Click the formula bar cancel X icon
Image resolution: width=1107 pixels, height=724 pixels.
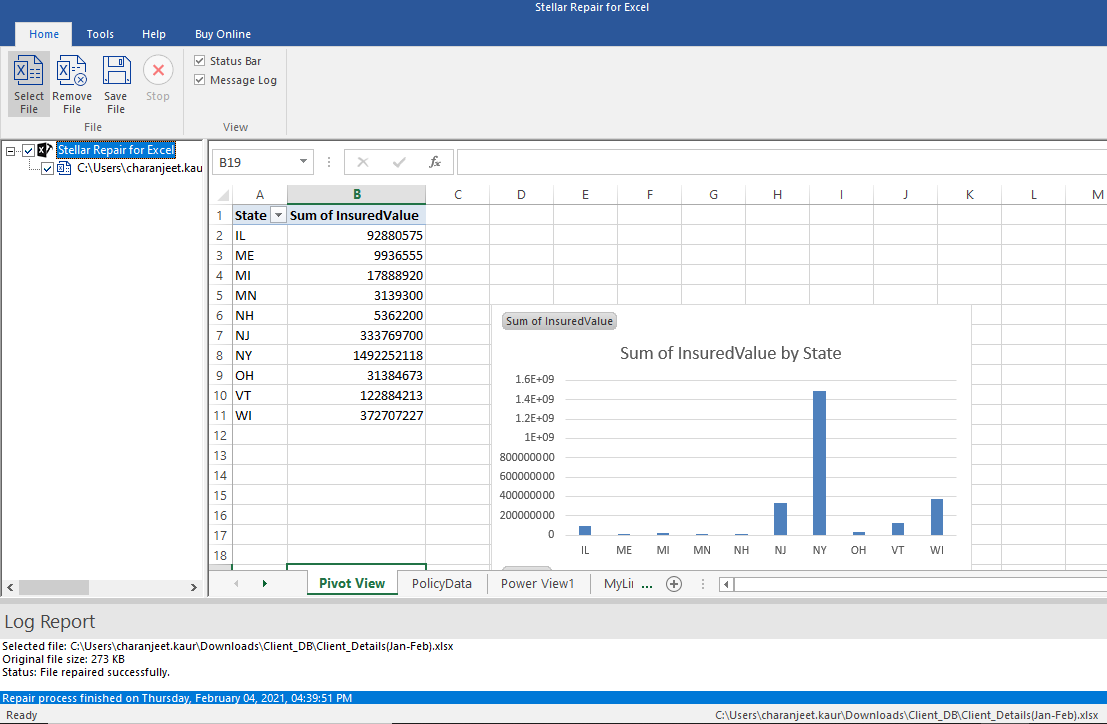point(363,162)
